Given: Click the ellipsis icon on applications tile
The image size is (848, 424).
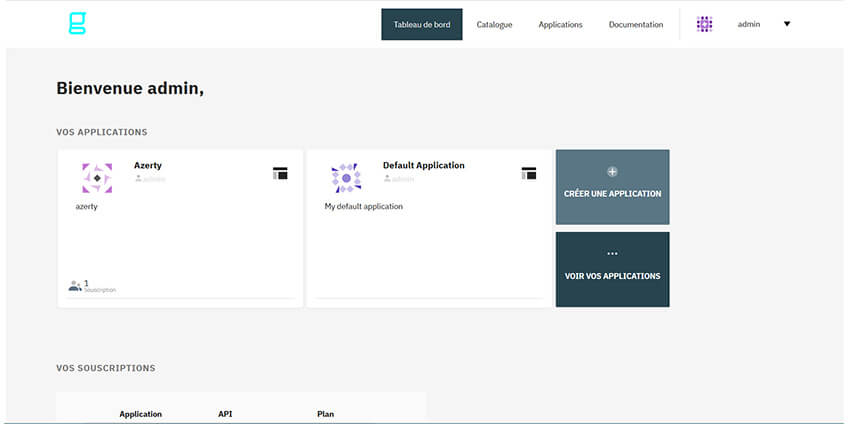Looking at the screenshot, I should point(612,254).
